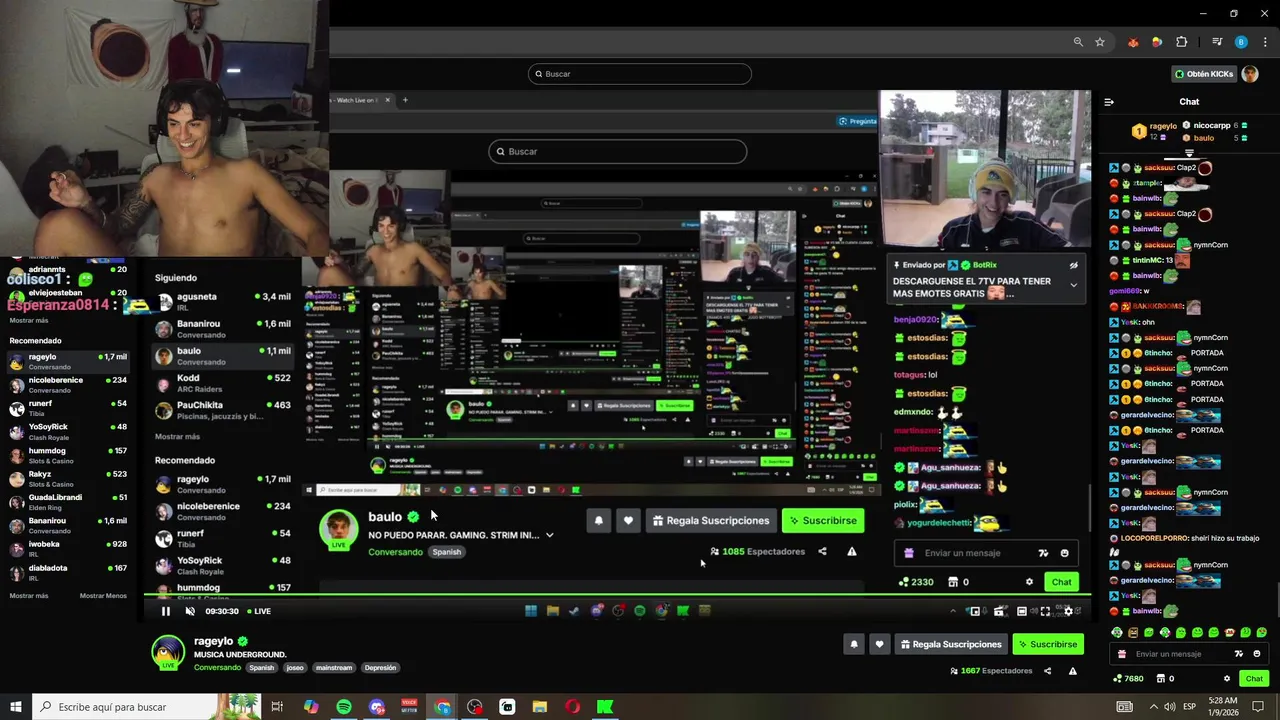
Task: Toggle baulo's follow heart in video
Action: click(x=628, y=520)
